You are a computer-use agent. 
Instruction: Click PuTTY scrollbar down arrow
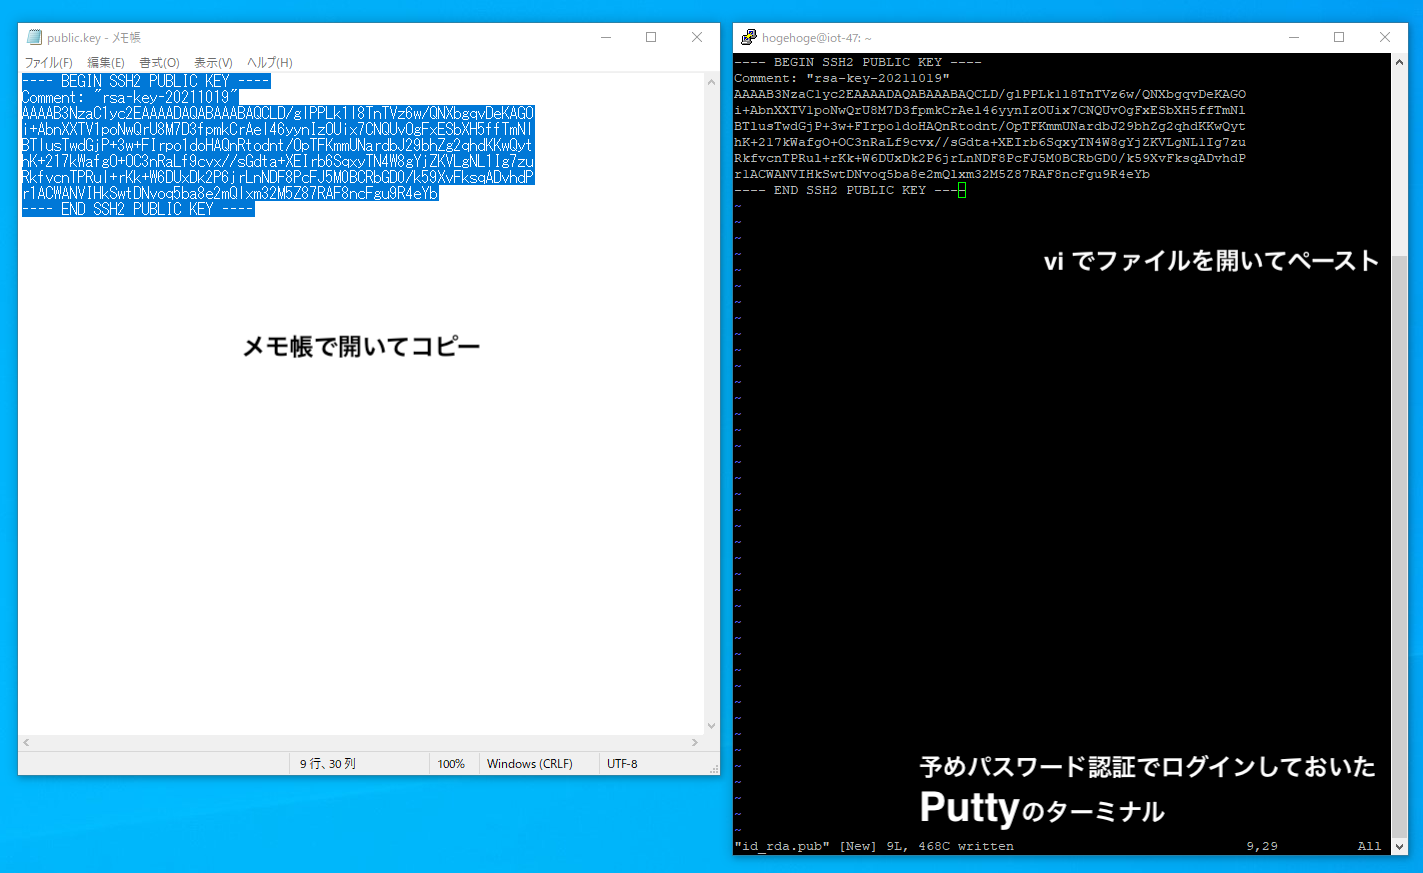[x=1399, y=846]
